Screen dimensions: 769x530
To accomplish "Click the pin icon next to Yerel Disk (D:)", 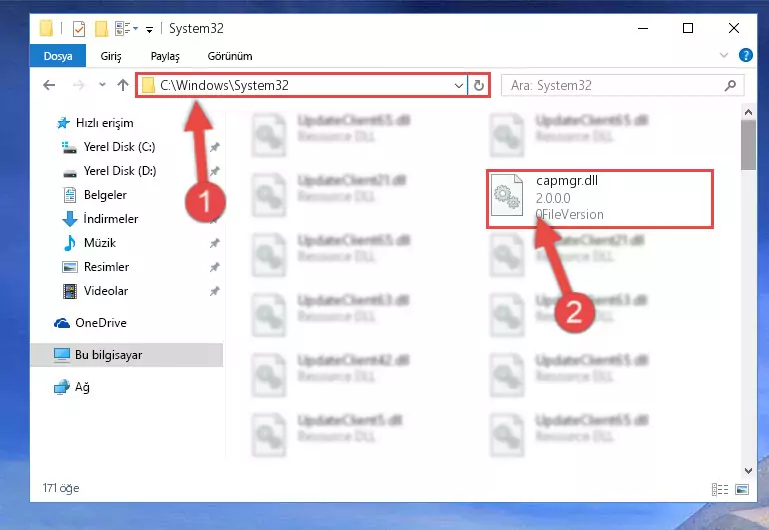I will [x=214, y=171].
